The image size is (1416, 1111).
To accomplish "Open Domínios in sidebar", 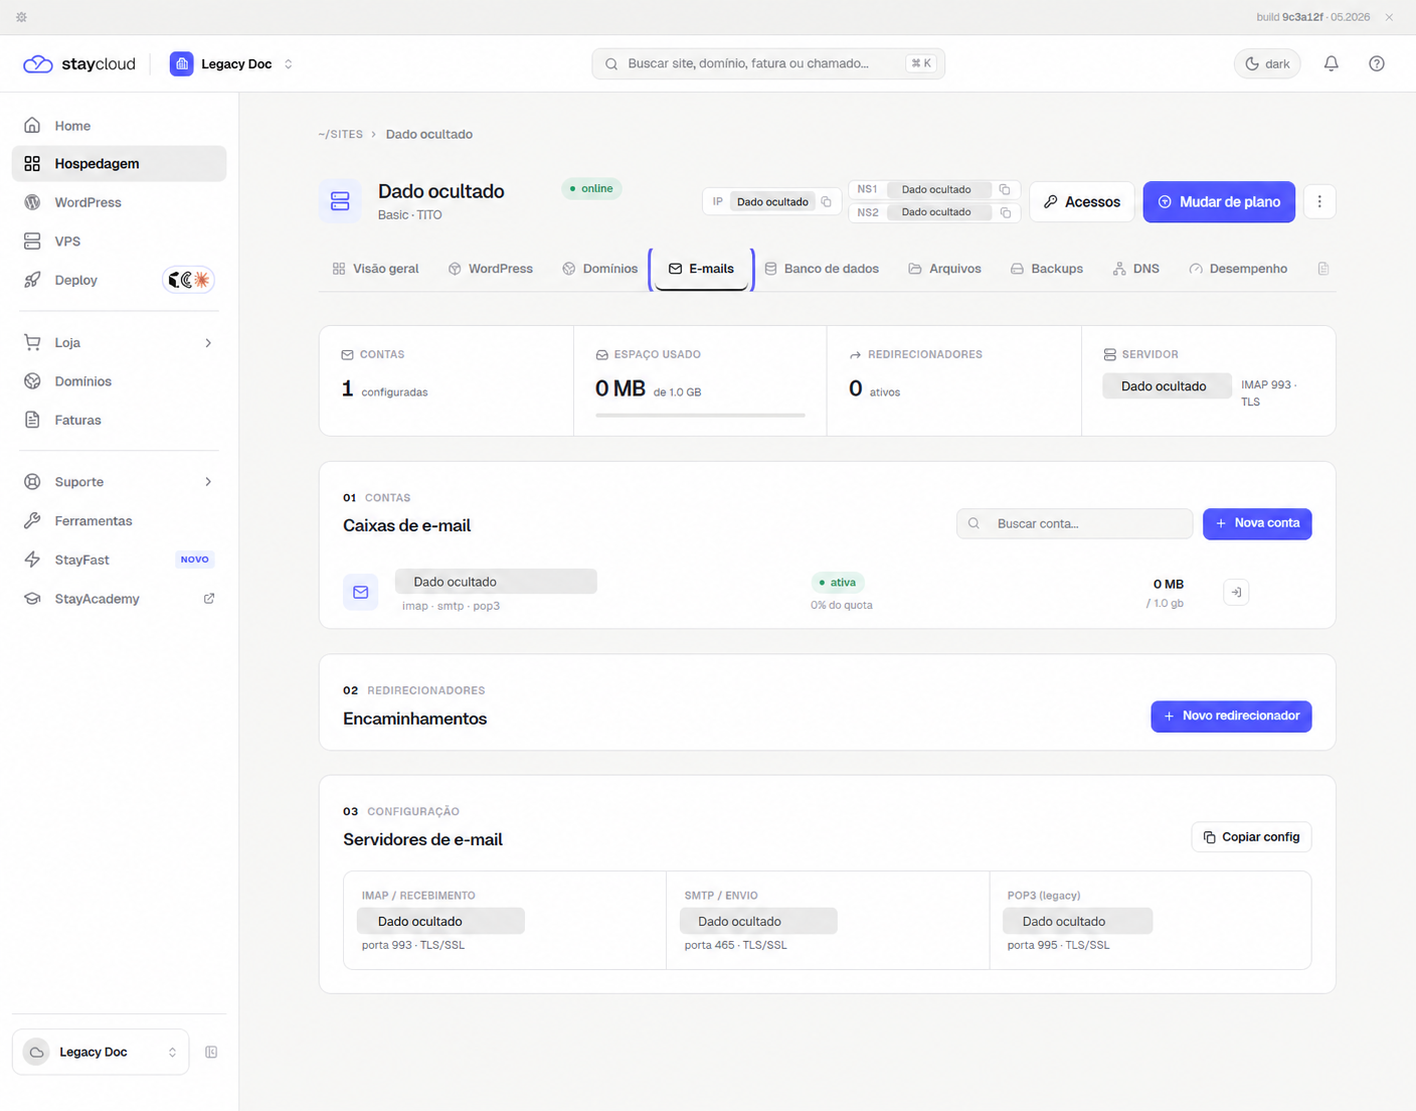I will point(119,382).
